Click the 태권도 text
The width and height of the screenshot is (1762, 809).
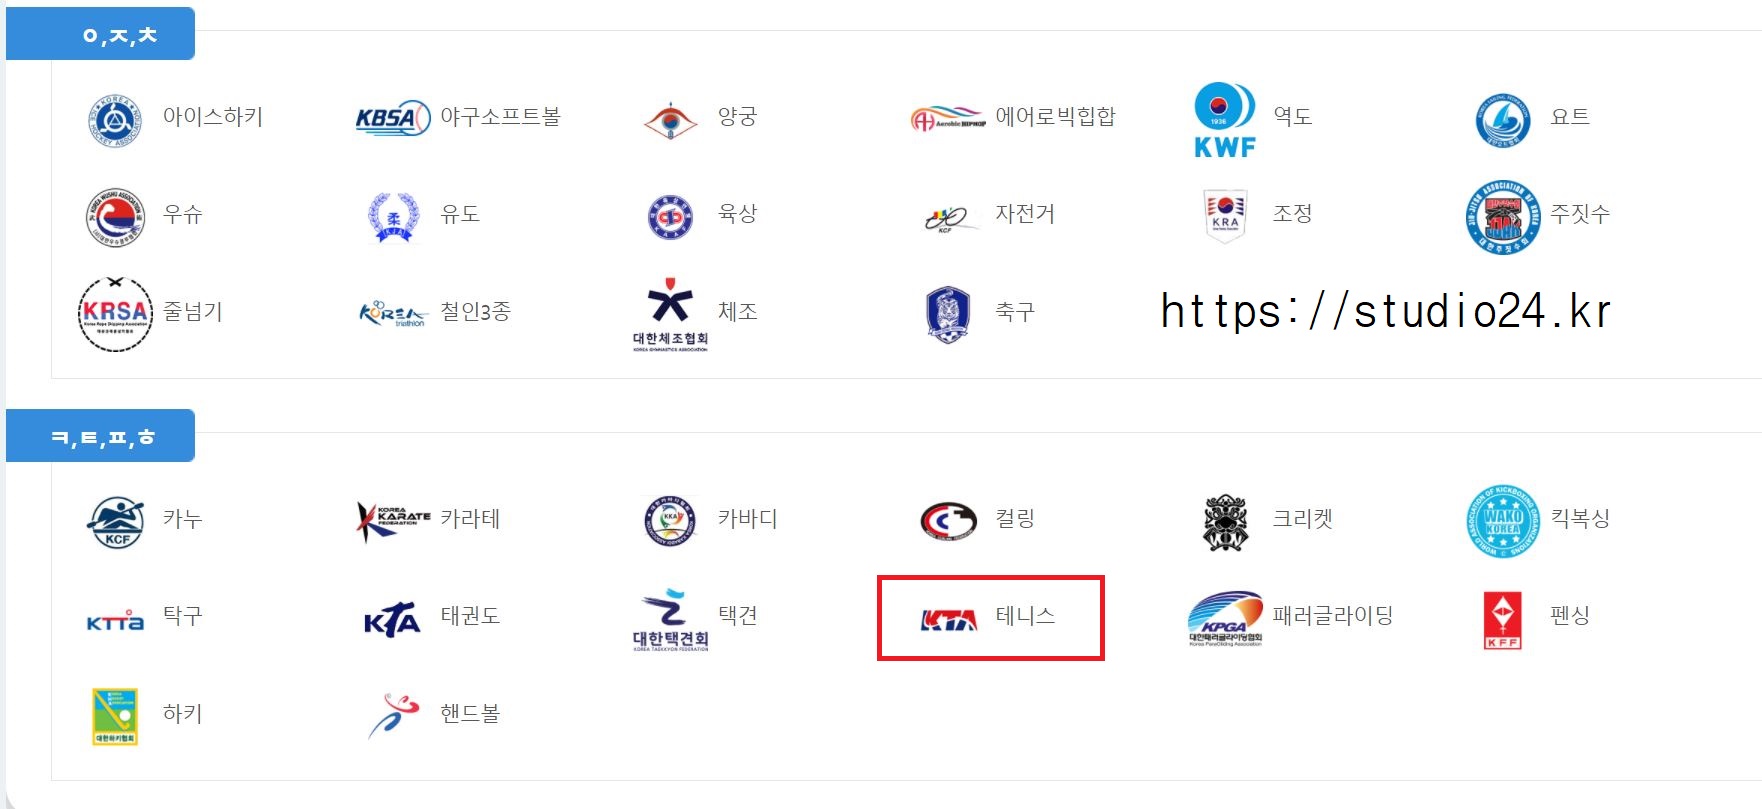tap(470, 616)
